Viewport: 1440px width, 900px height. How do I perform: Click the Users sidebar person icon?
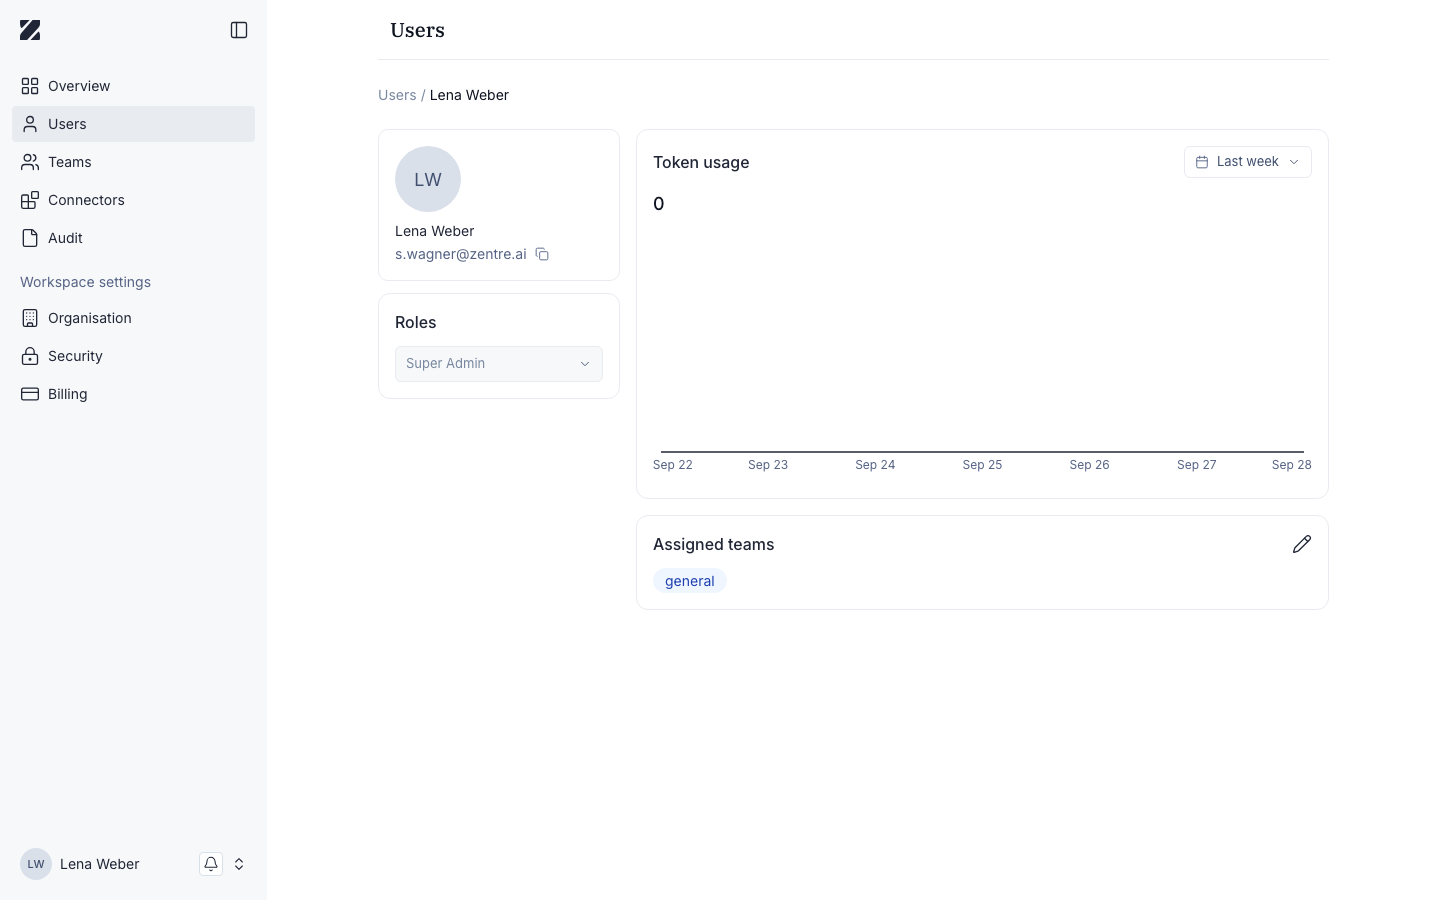coord(30,124)
